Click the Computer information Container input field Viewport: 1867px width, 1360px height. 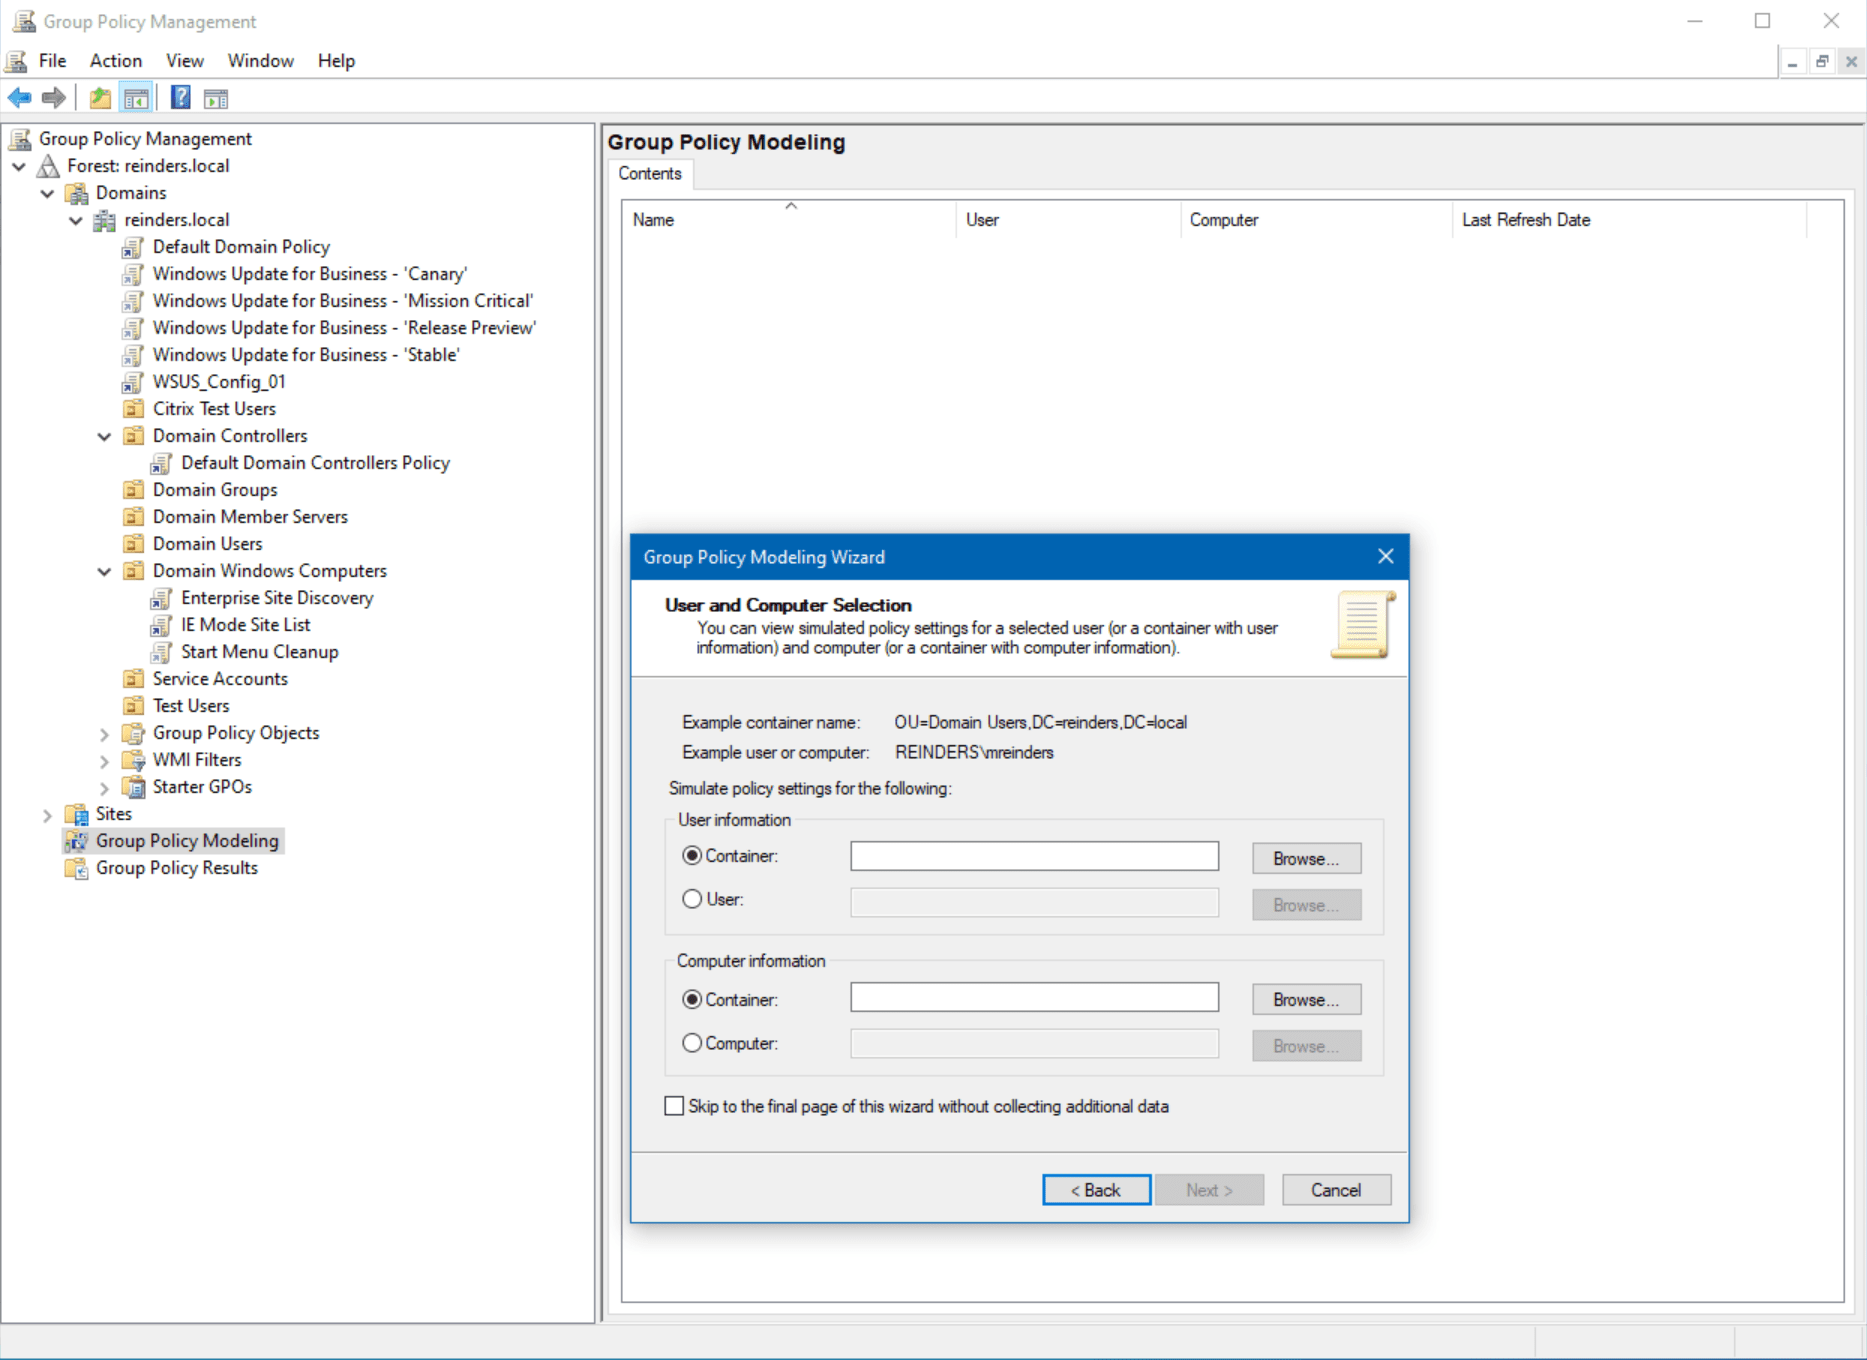[1034, 997]
